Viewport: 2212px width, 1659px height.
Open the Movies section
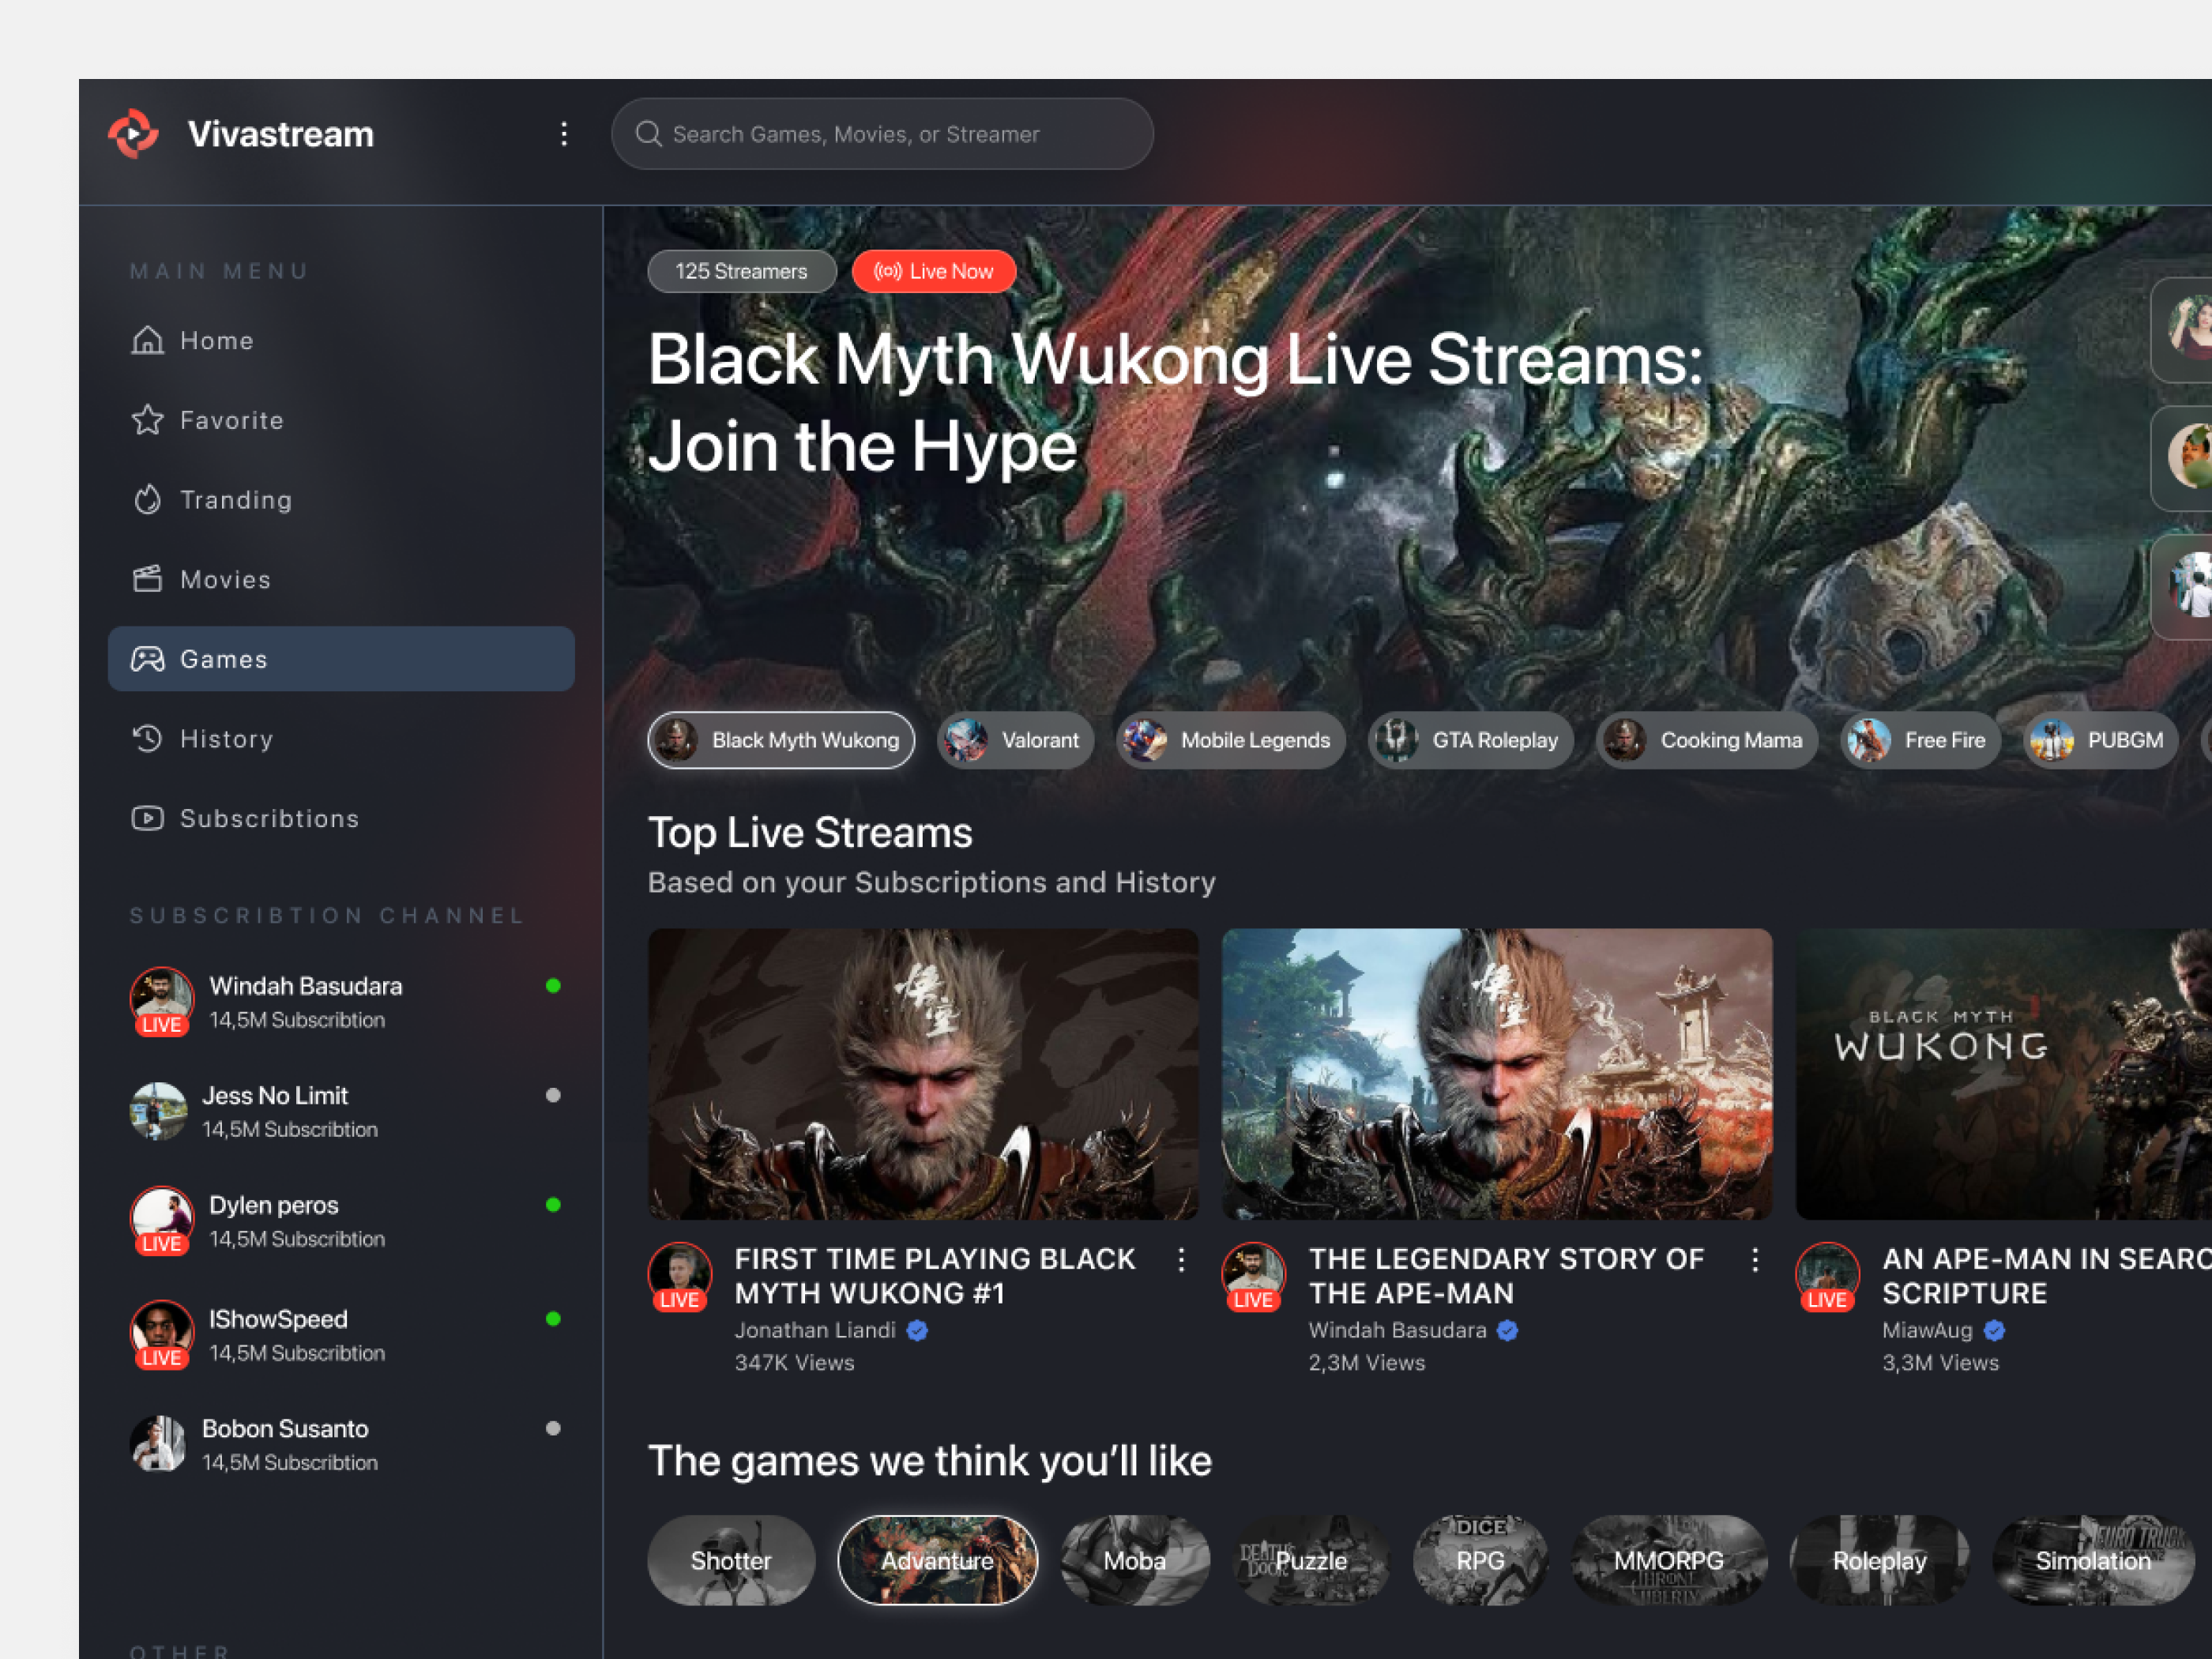click(225, 579)
